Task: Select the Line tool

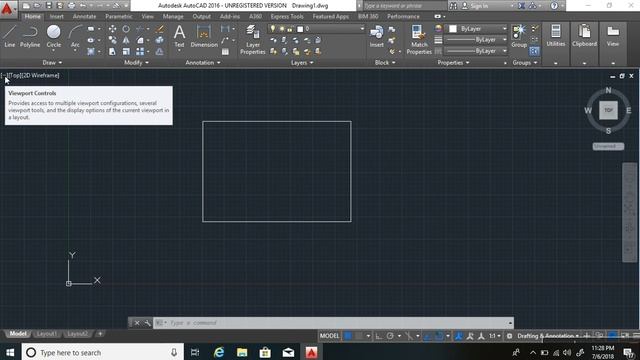Action: 10,36
